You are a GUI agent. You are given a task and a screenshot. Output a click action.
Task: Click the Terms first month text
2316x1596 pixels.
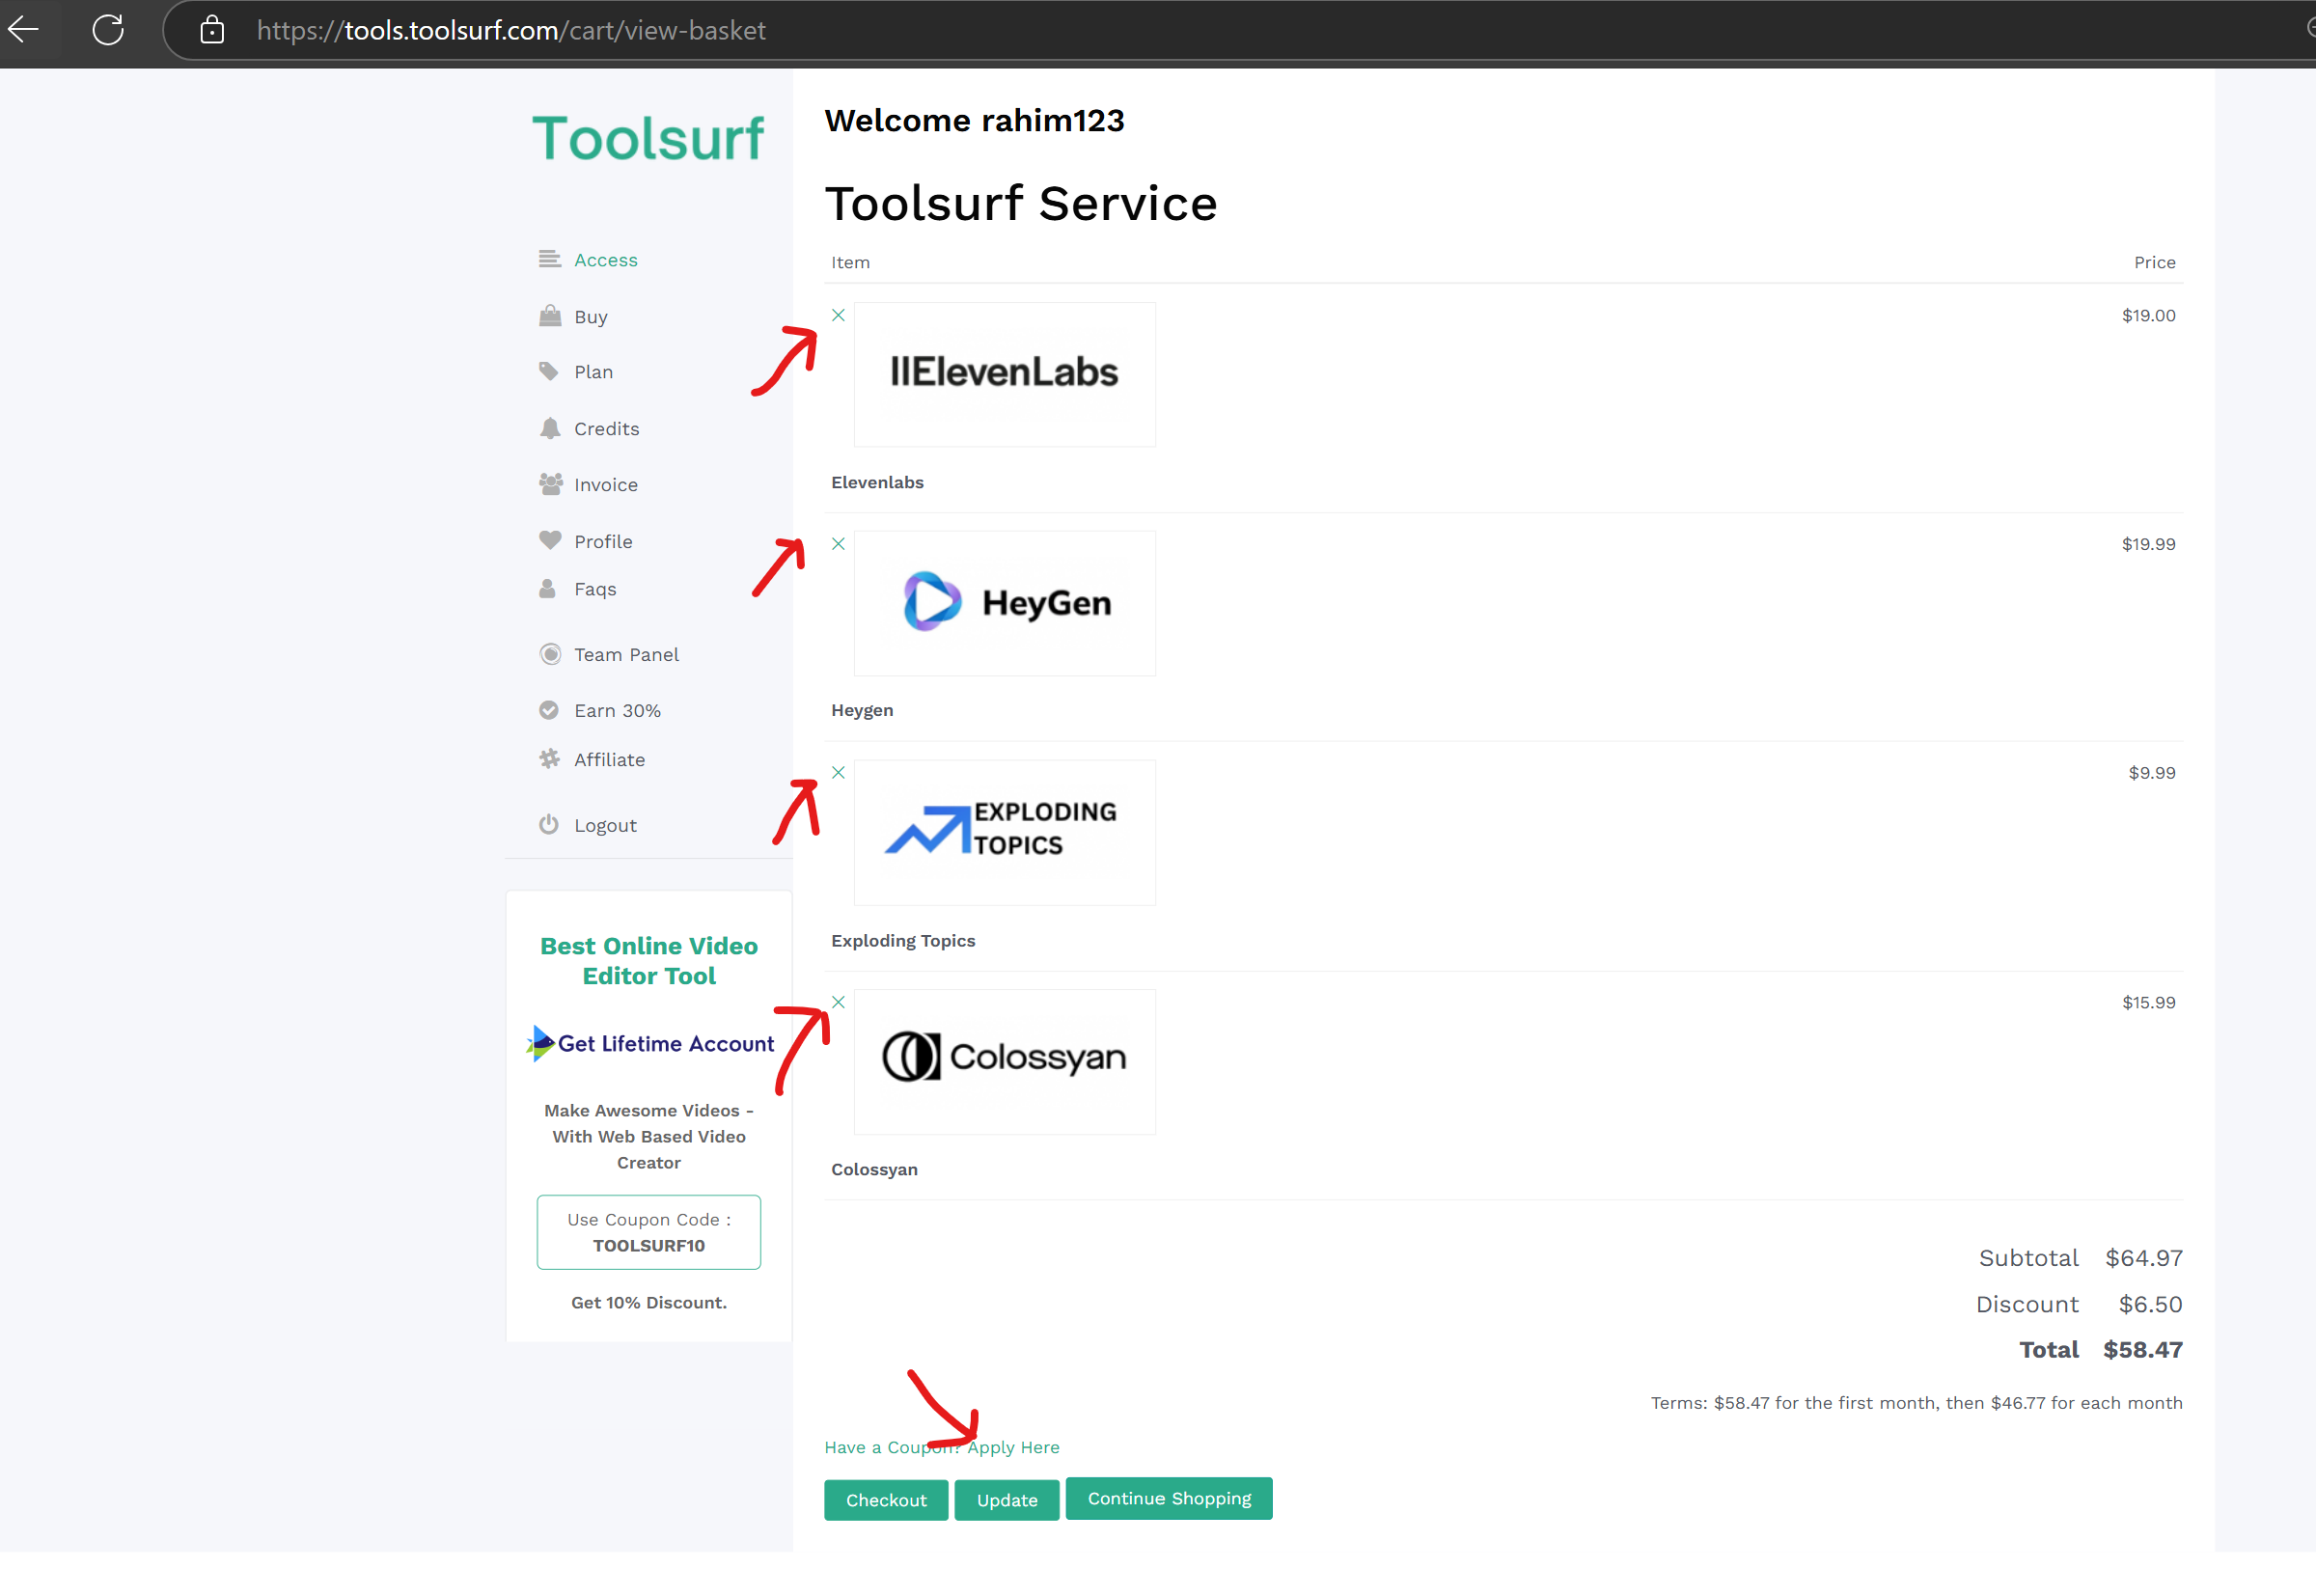point(1916,1403)
